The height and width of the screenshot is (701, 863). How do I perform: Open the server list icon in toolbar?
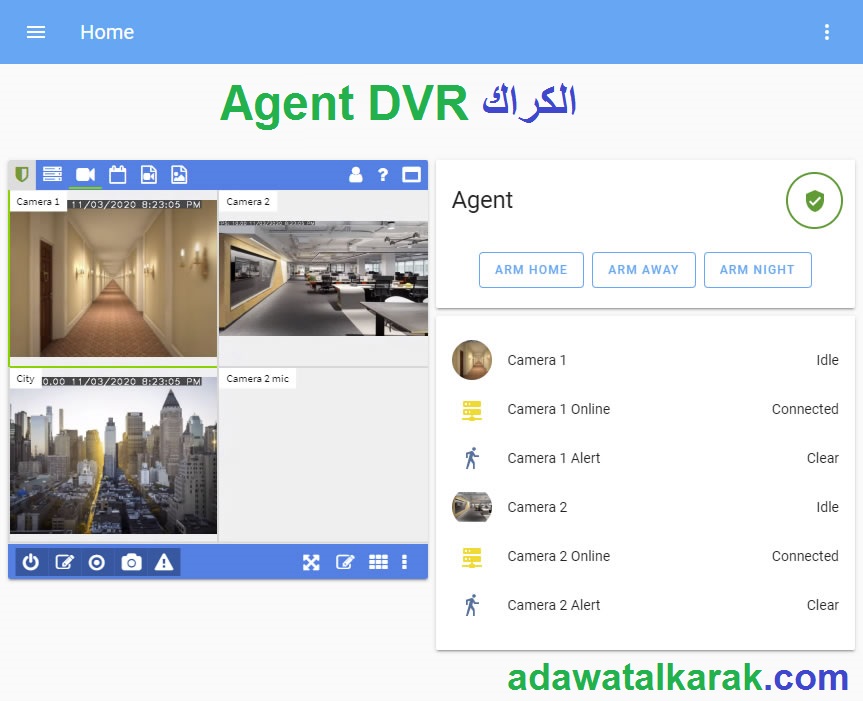coord(52,174)
